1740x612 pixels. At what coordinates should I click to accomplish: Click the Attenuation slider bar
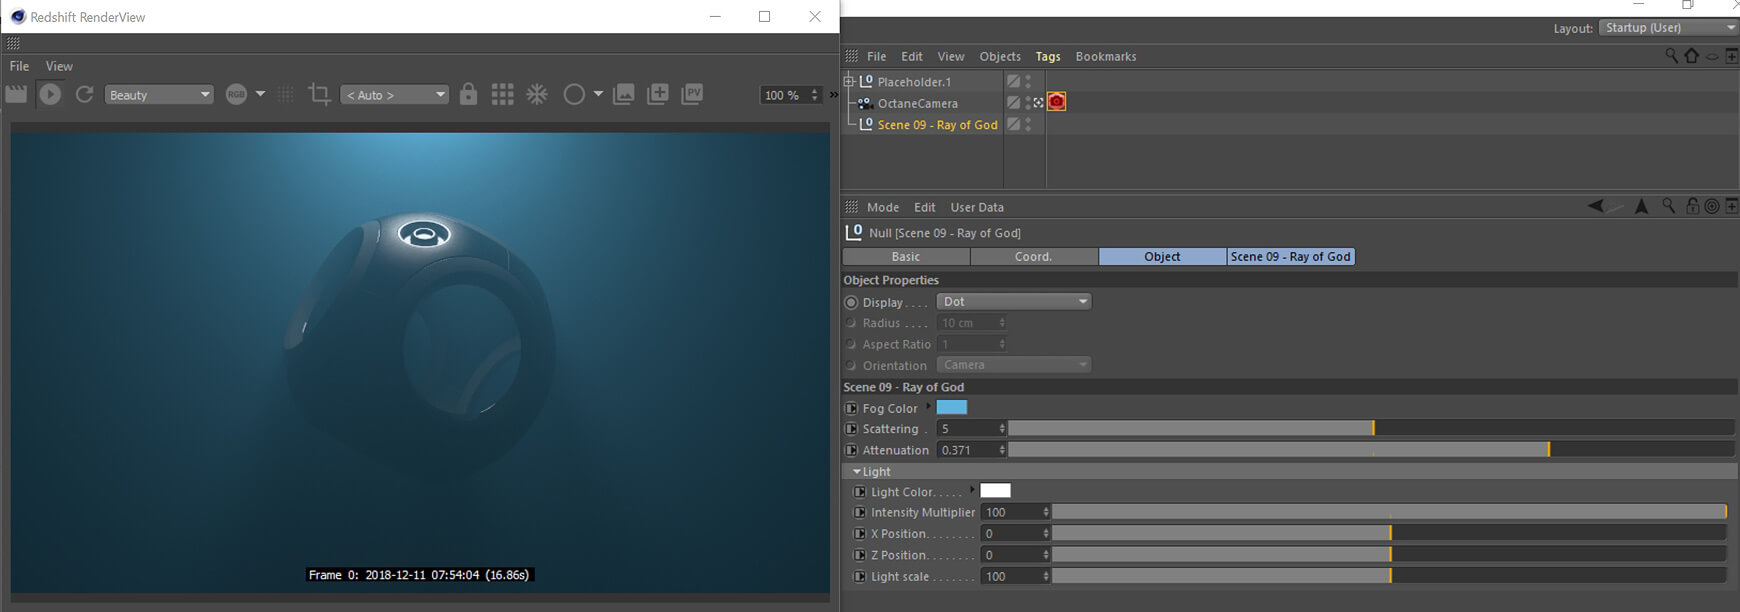1371,450
